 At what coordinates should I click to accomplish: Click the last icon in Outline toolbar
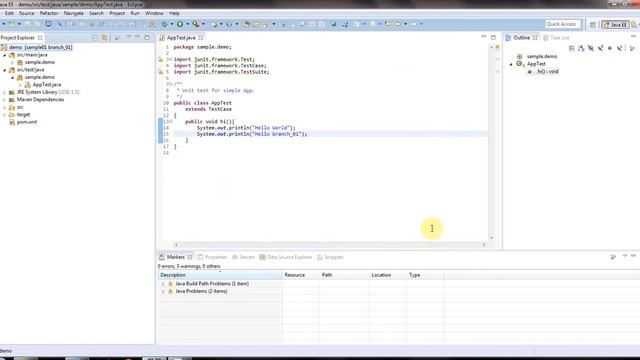click(x=632, y=48)
